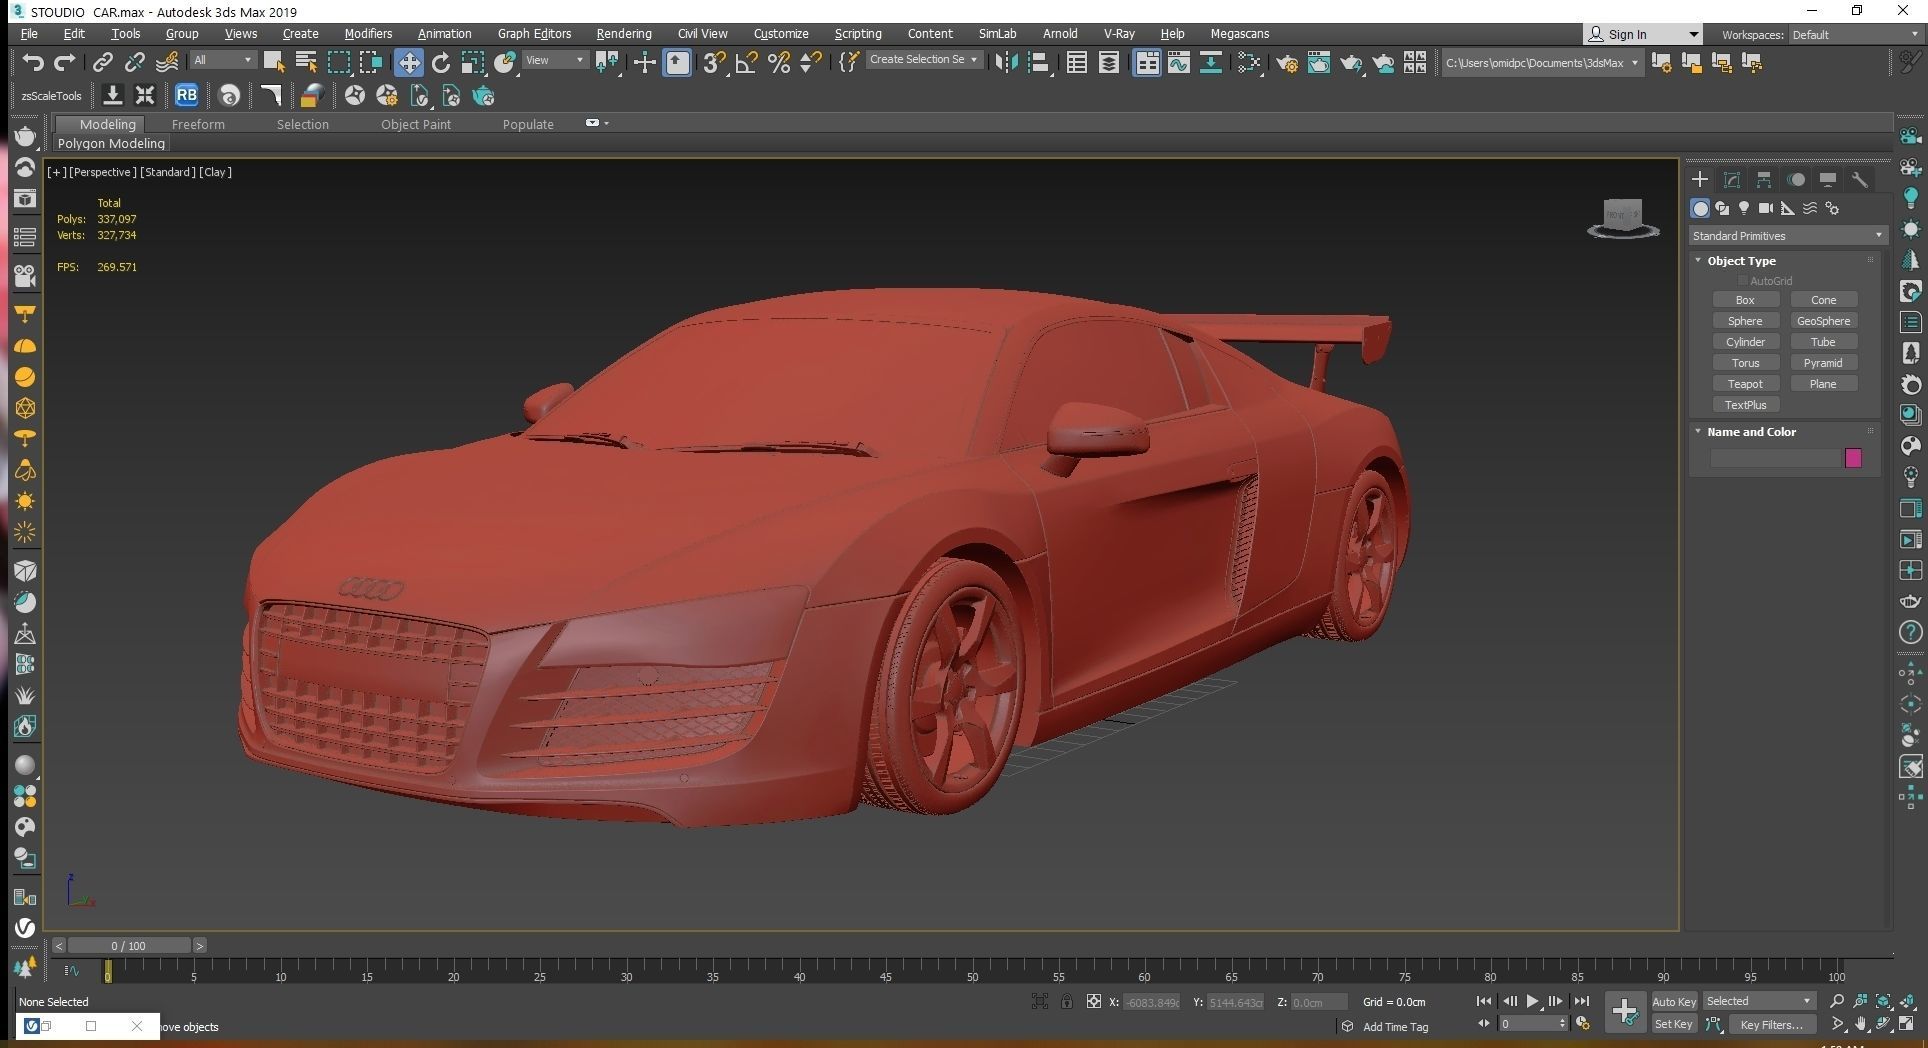
Task: Switch to the Object Paint ribbon tab
Action: [416, 124]
